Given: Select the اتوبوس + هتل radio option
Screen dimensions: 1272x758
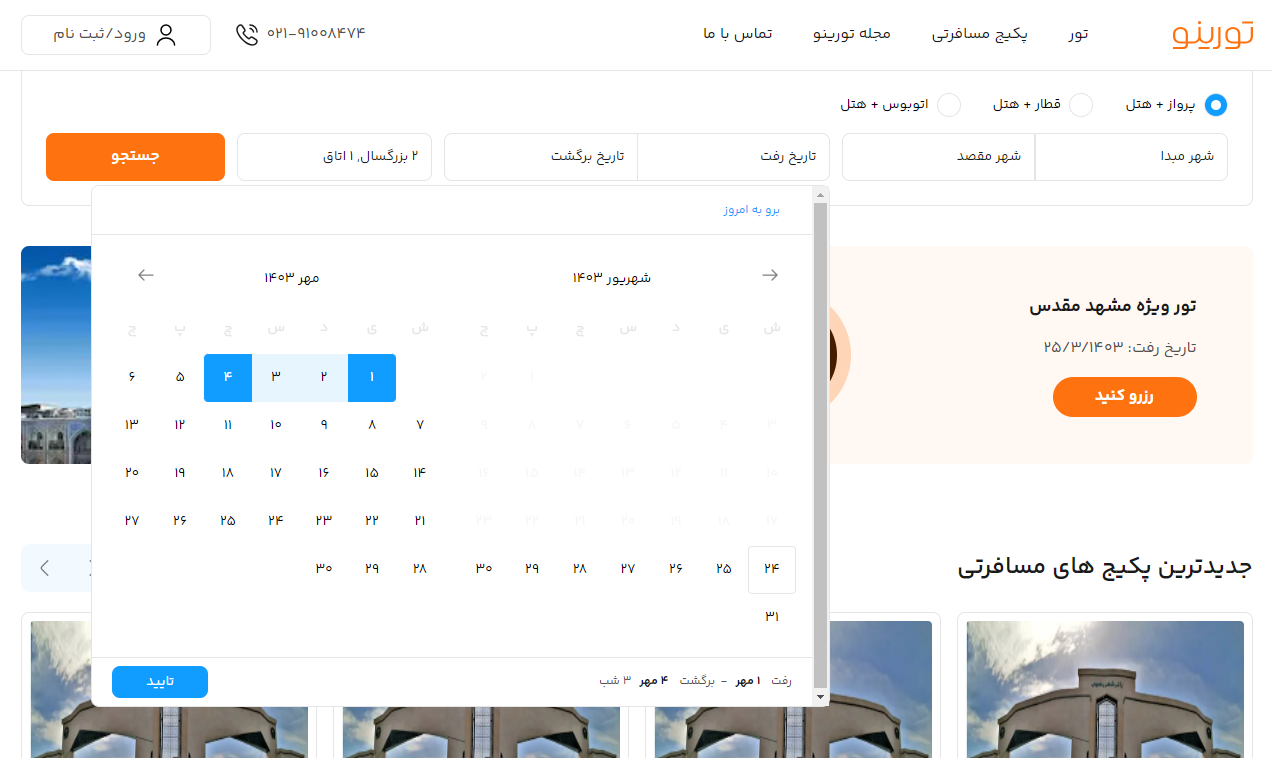Looking at the screenshot, I should pos(949,105).
